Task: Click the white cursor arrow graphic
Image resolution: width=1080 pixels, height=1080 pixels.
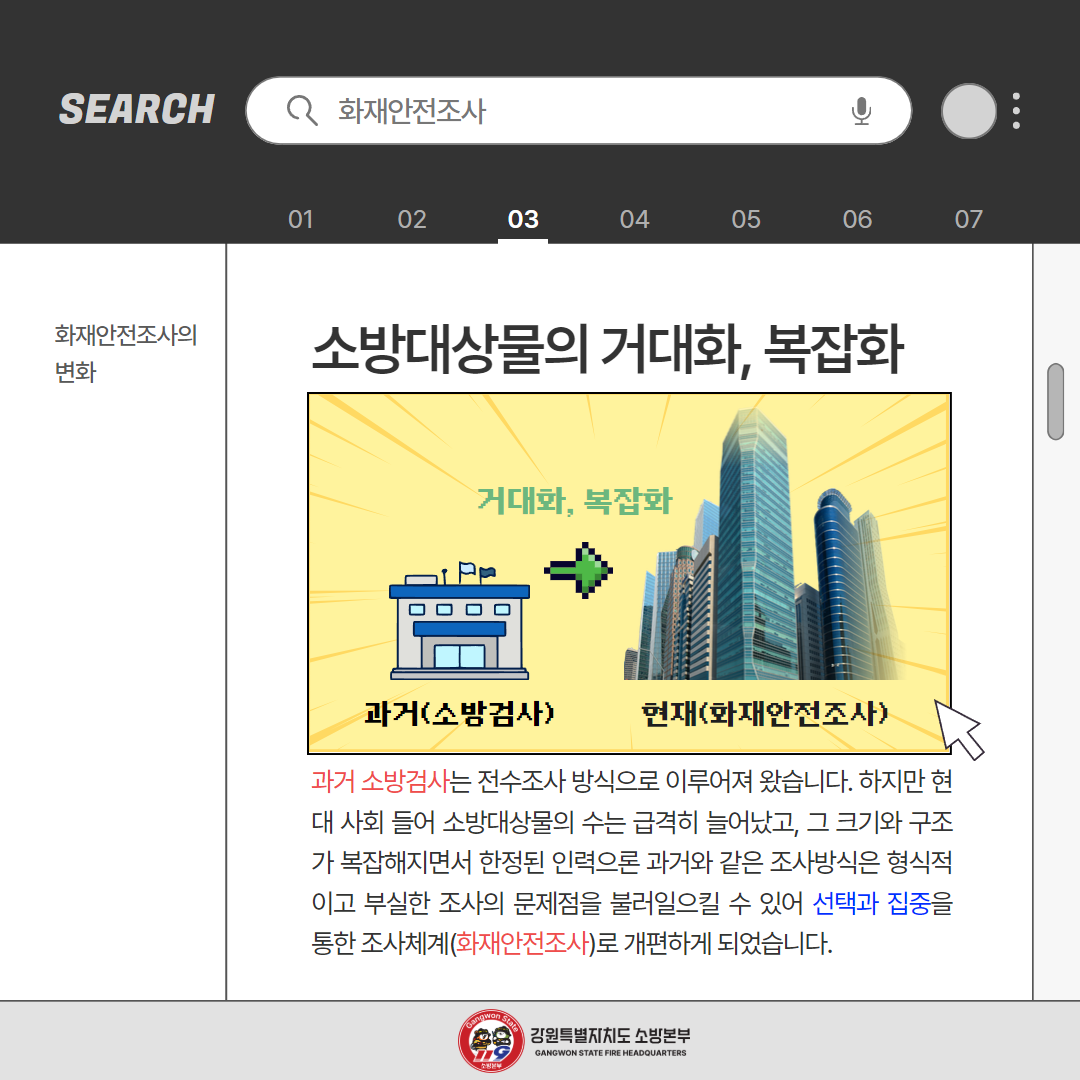Action: tap(957, 728)
